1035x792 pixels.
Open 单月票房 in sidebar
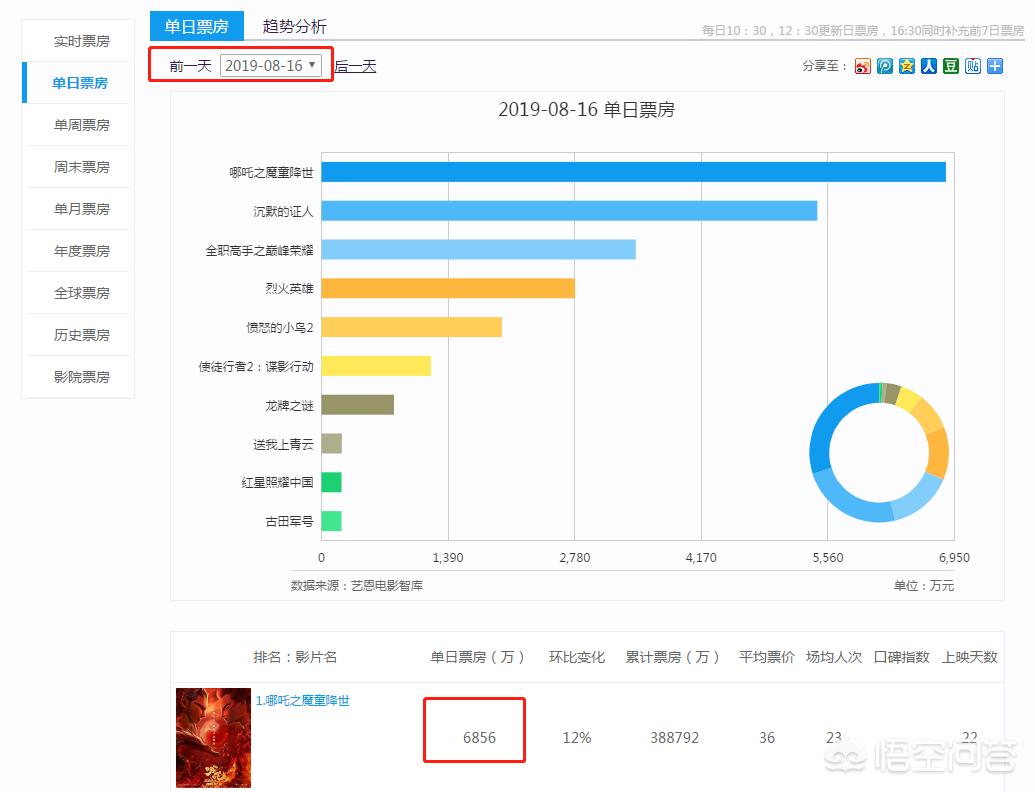click(81, 209)
